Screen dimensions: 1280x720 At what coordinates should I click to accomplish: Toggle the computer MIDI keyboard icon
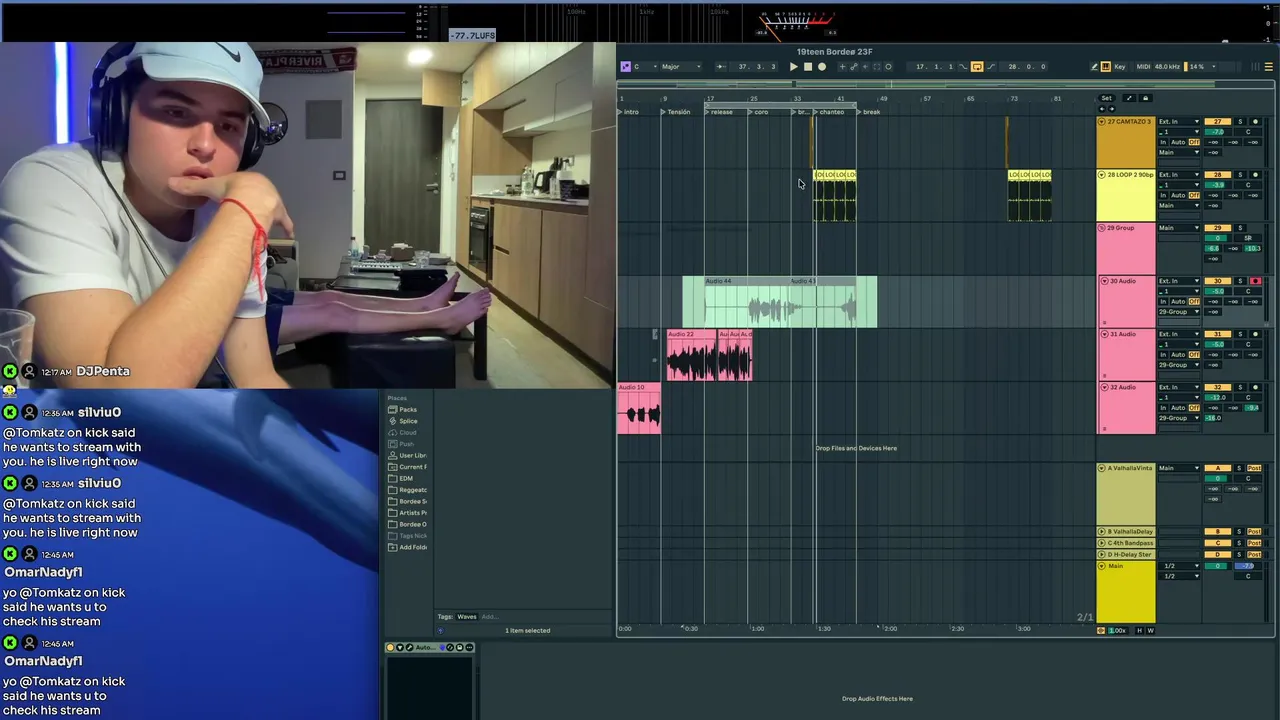click(1105, 67)
